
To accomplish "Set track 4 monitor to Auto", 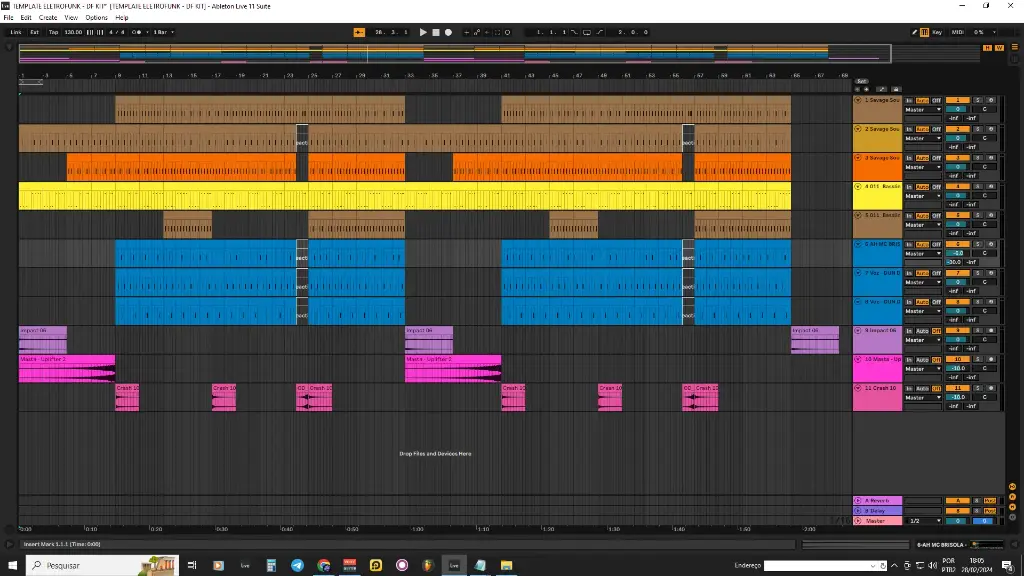I will click(x=922, y=187).
